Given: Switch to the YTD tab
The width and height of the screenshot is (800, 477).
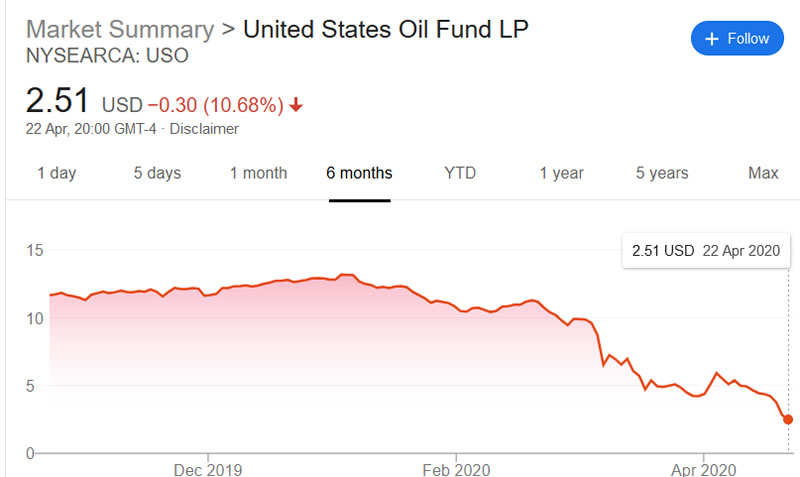Looking at the screenshot, I should click(x=460, y=173).
